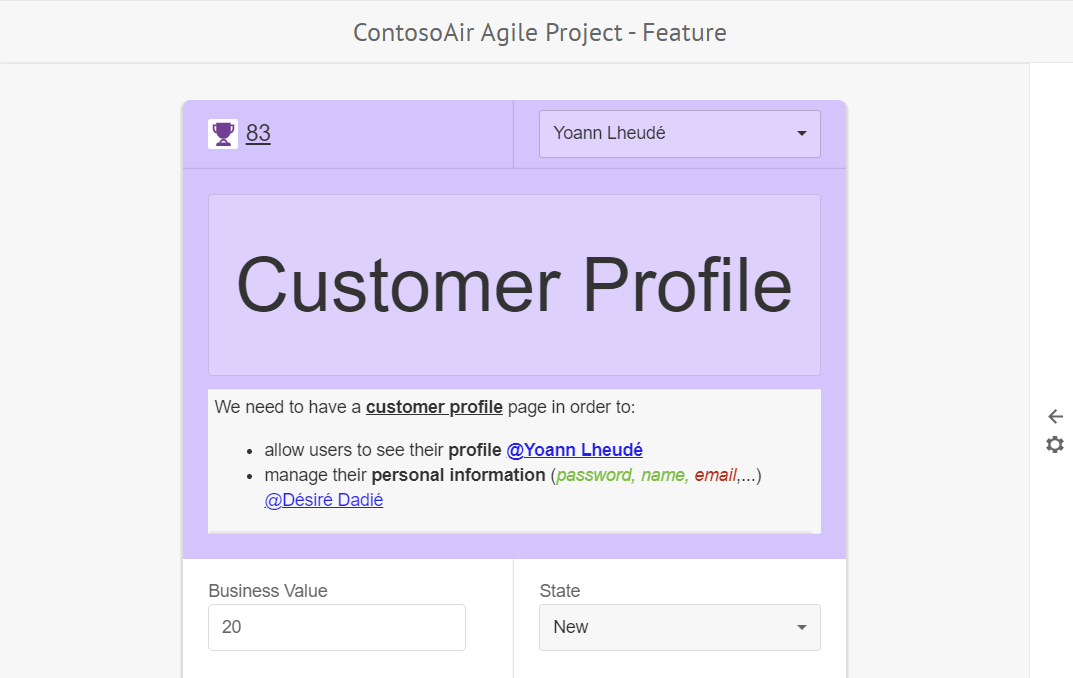Click the 'personal information' bold text
Viewport: 1073px width, 678px height.
458,475
